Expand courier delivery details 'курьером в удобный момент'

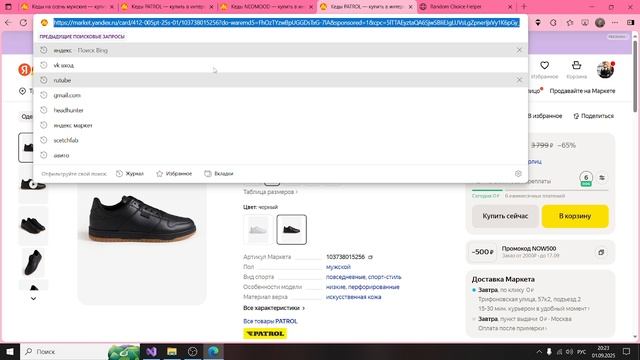point(533,309)
